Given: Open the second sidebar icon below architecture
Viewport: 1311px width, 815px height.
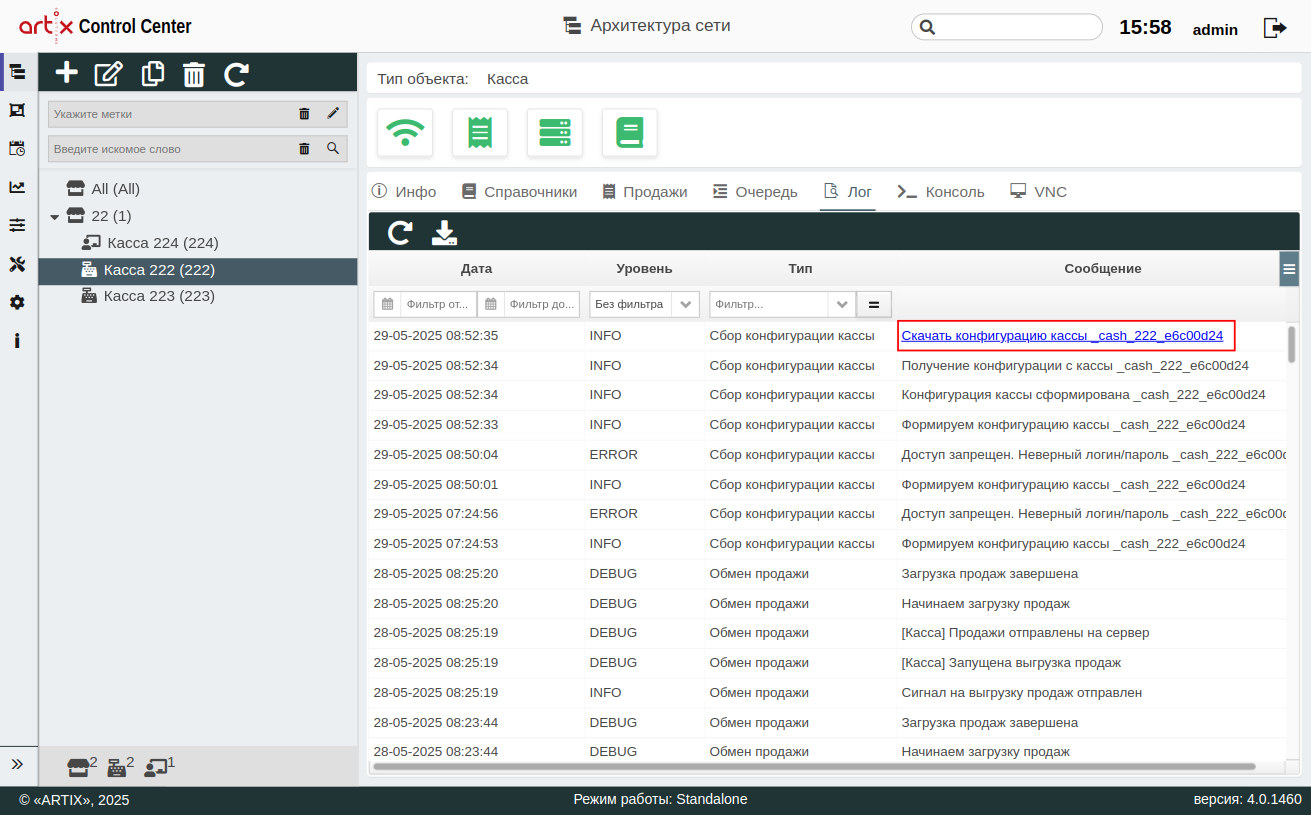Looking at the screenshot, I should click(17, 110).
